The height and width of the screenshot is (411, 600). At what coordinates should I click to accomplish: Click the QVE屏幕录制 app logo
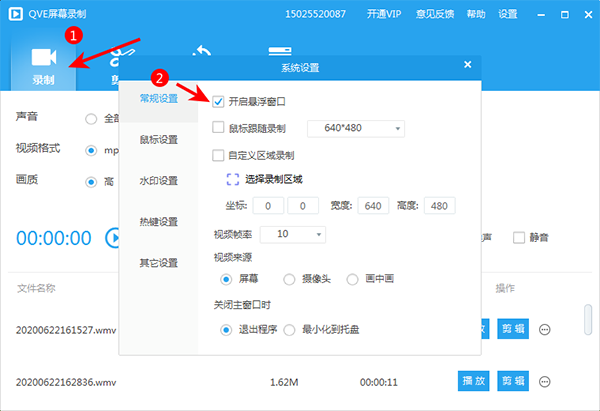point(15,14)
